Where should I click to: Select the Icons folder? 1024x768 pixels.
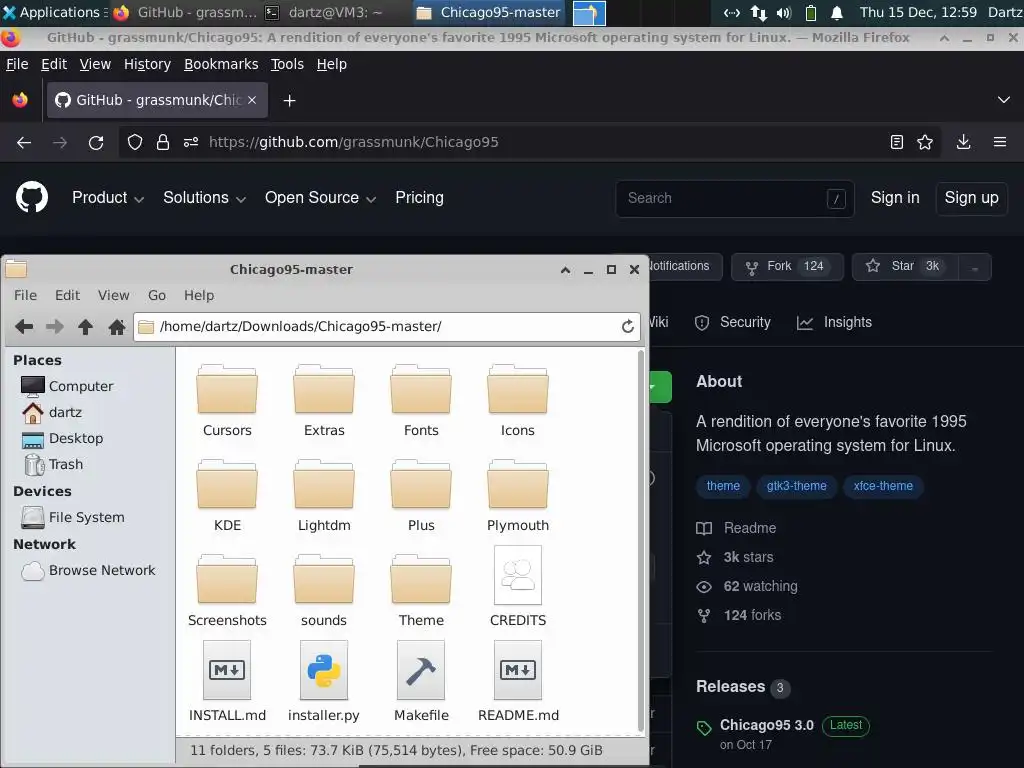[x=518, y=401]
